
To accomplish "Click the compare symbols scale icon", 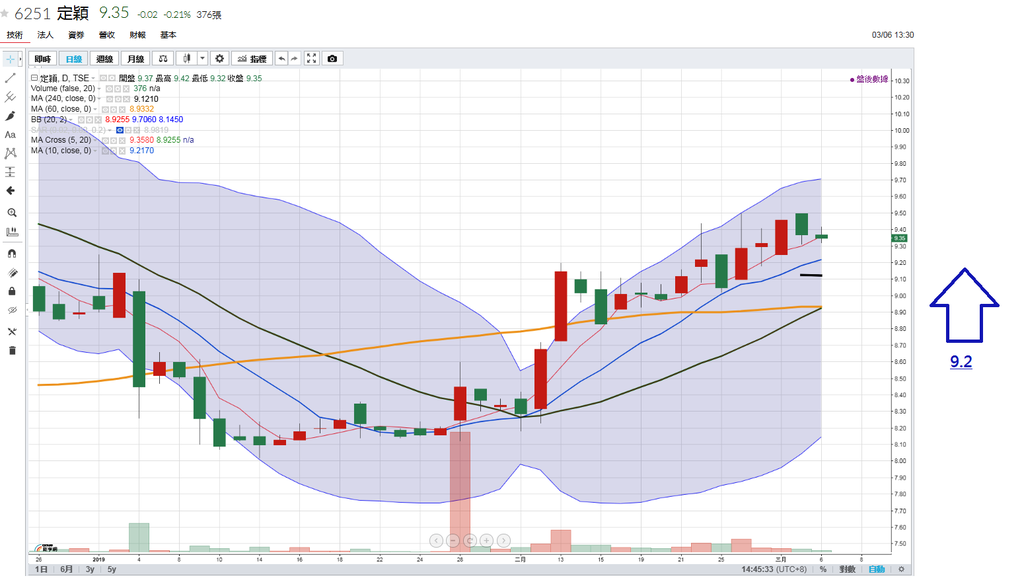I will pyautogui.click(x=163, y=59).
